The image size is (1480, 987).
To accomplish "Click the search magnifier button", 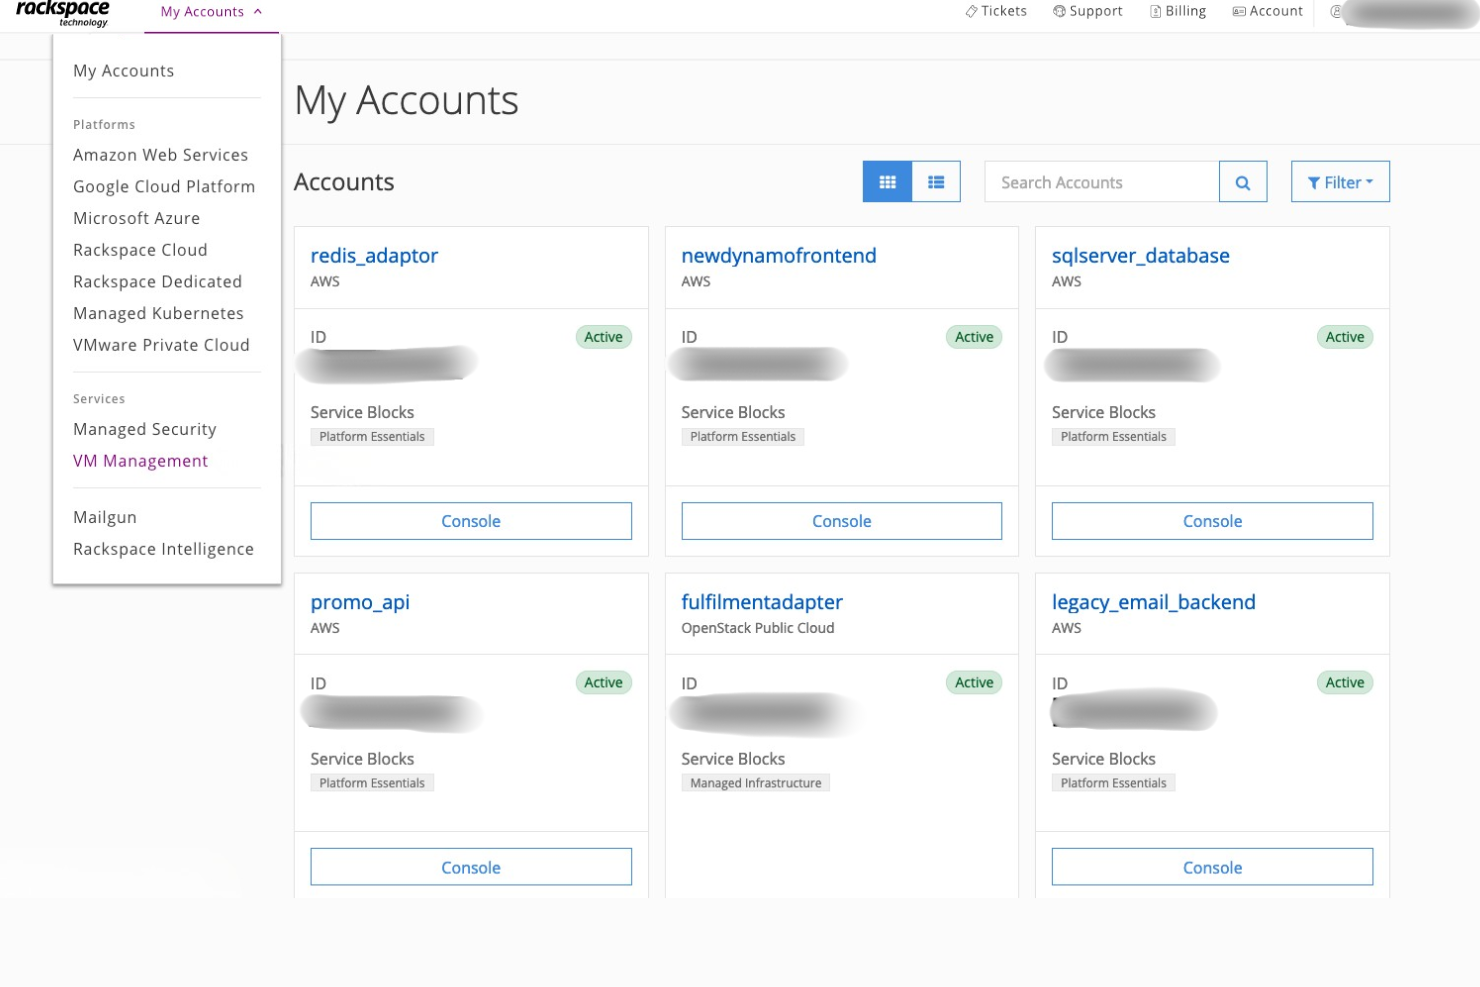I will coord(1242,182).
